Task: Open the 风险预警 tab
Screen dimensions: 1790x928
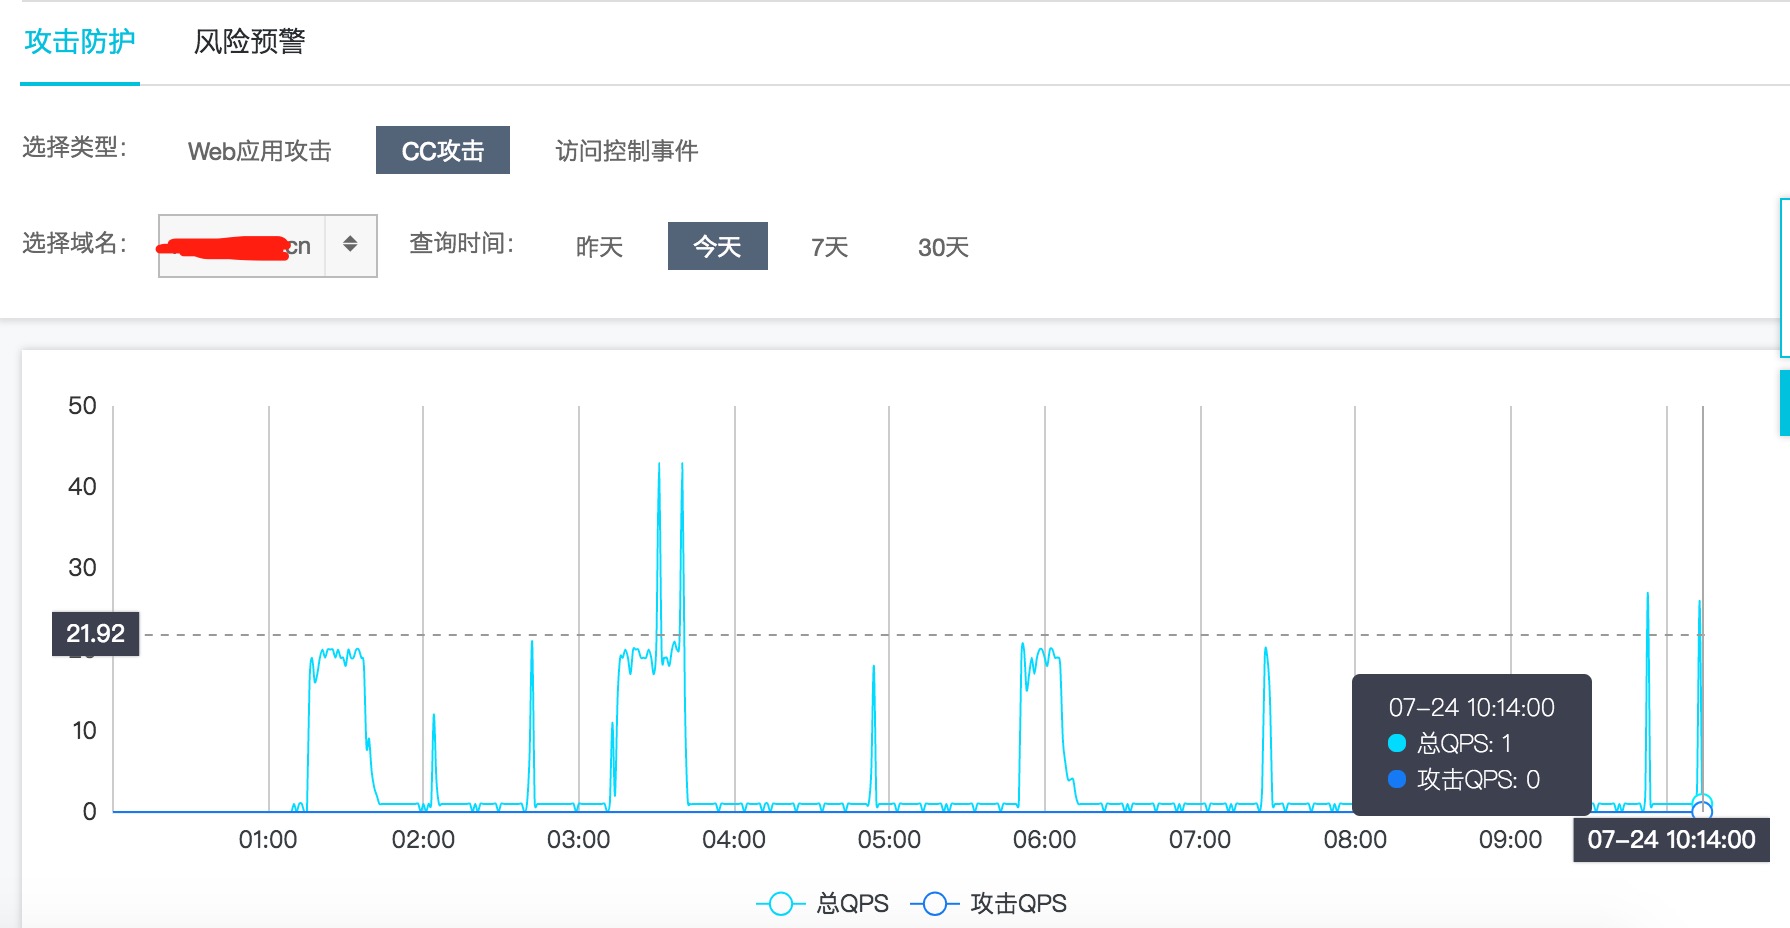Action: (249, 42)
